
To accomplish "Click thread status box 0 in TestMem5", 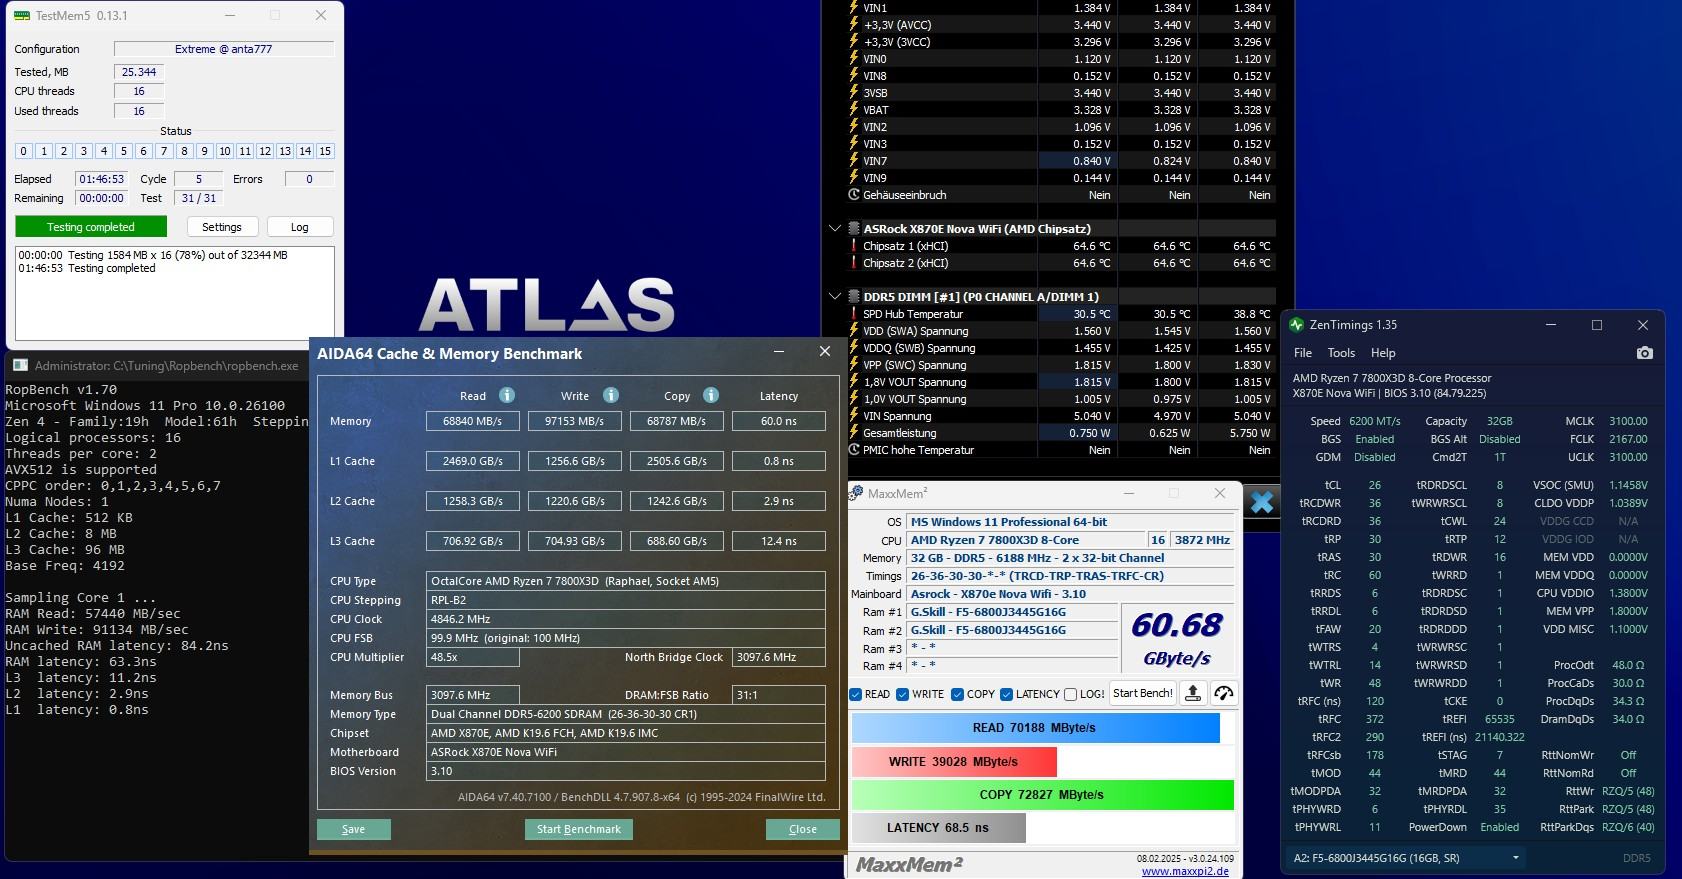I will click(24, 151).
